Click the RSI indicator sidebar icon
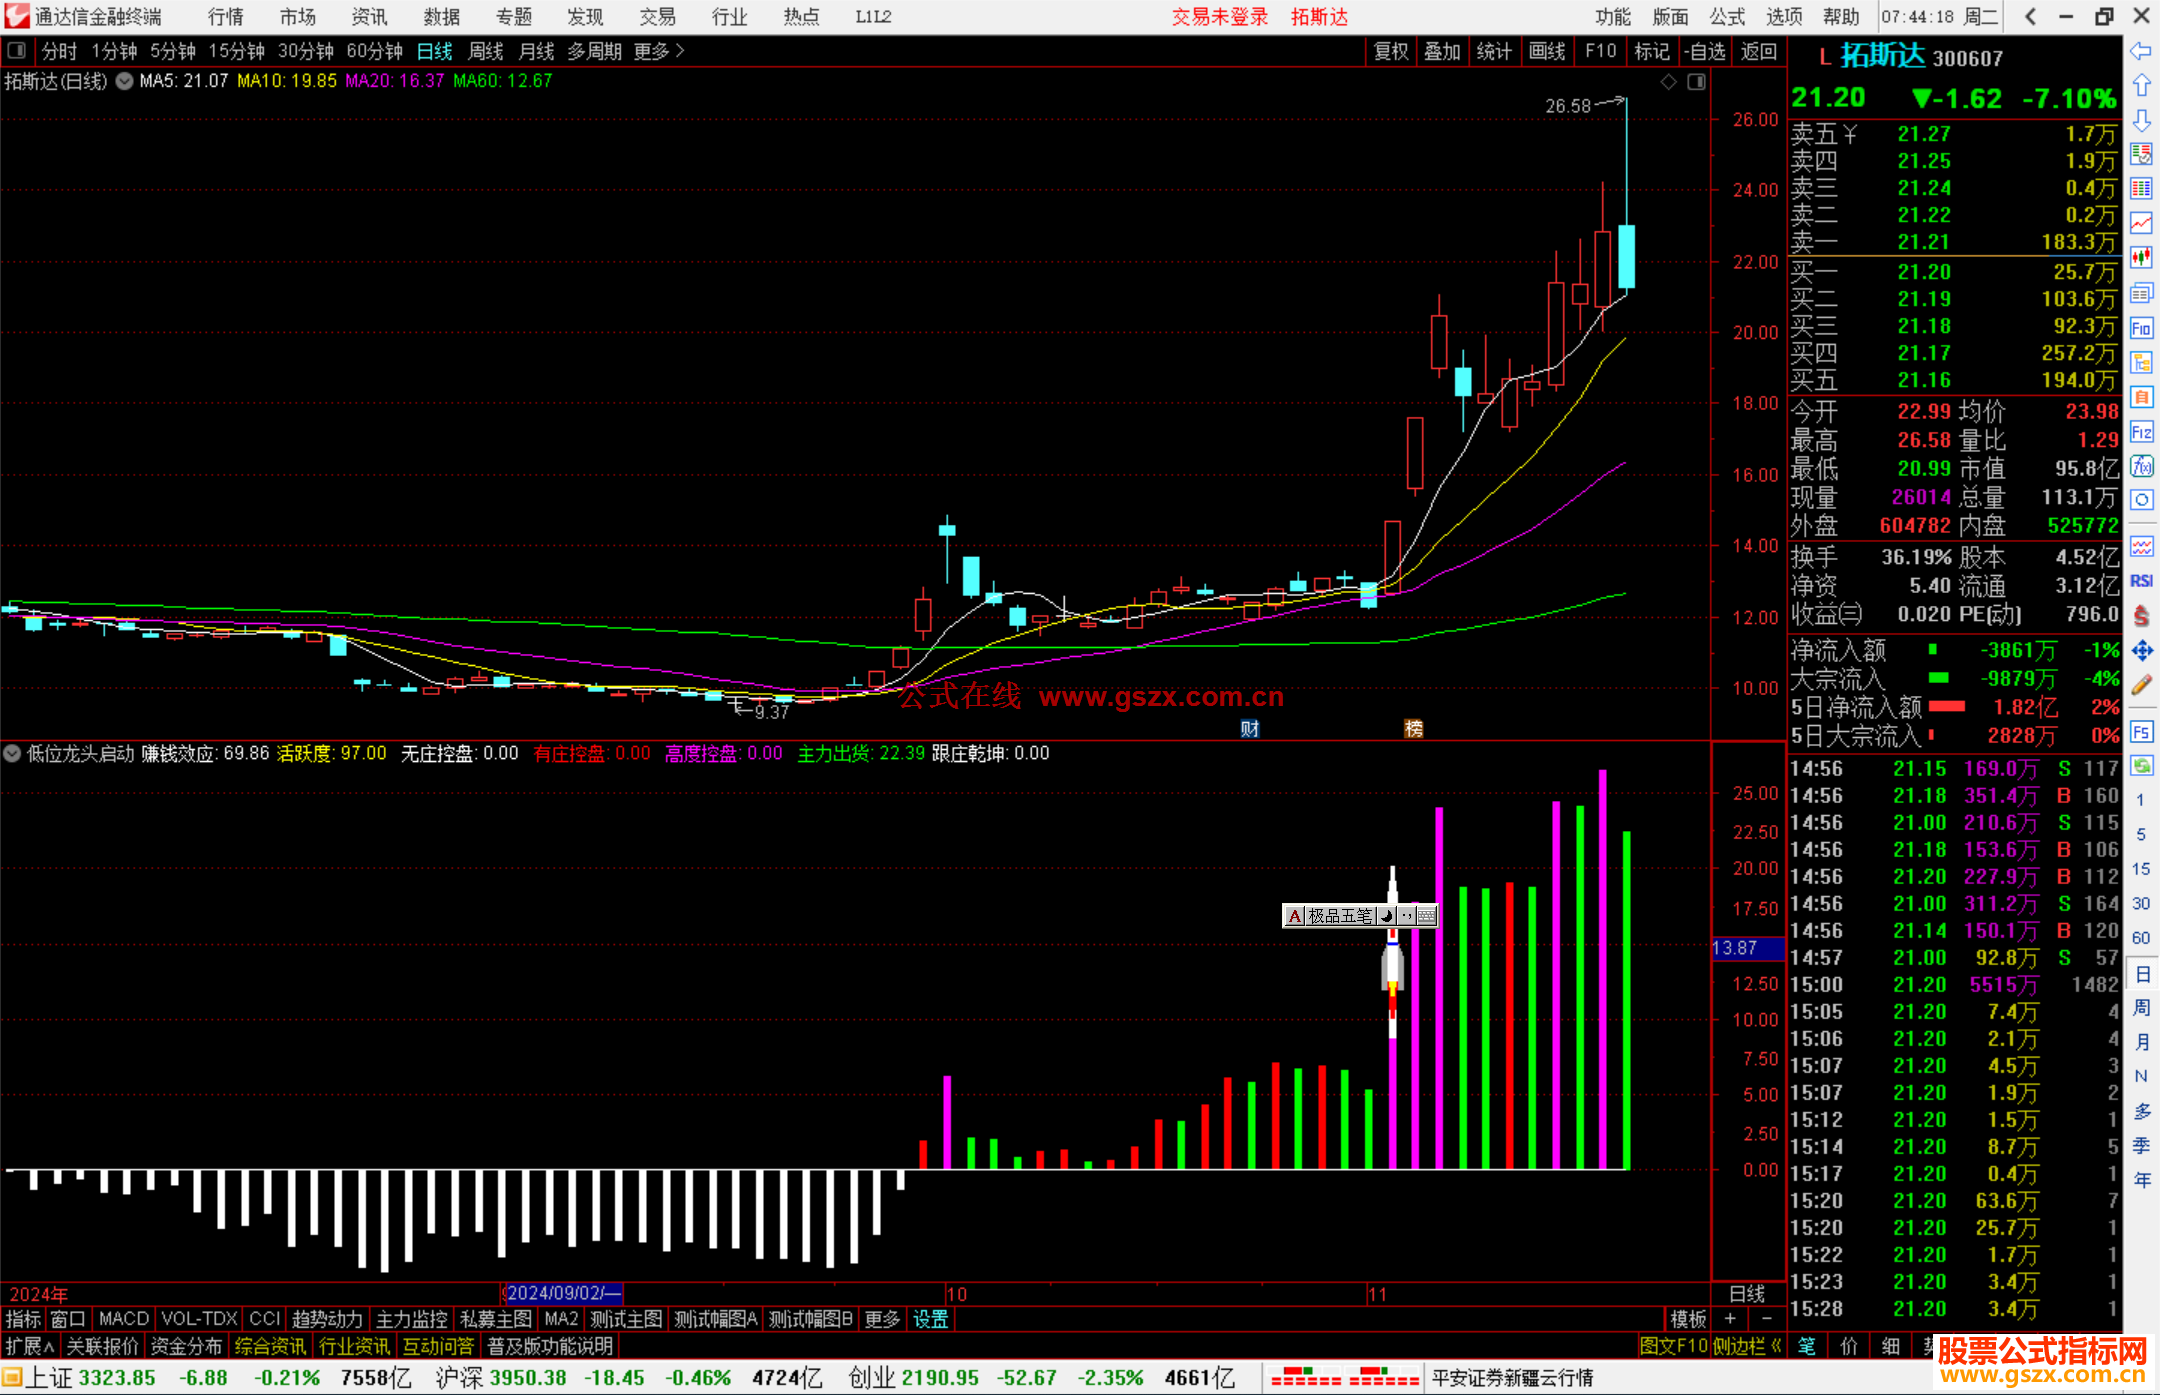Viewport: 2160px width, 1395px height. (x=2141, y=581)
